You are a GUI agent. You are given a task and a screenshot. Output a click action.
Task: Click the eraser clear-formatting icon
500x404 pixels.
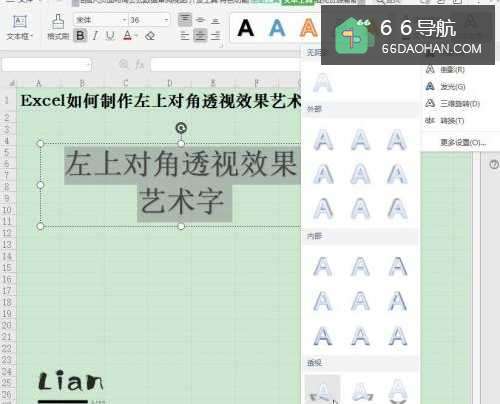(150, 36)
